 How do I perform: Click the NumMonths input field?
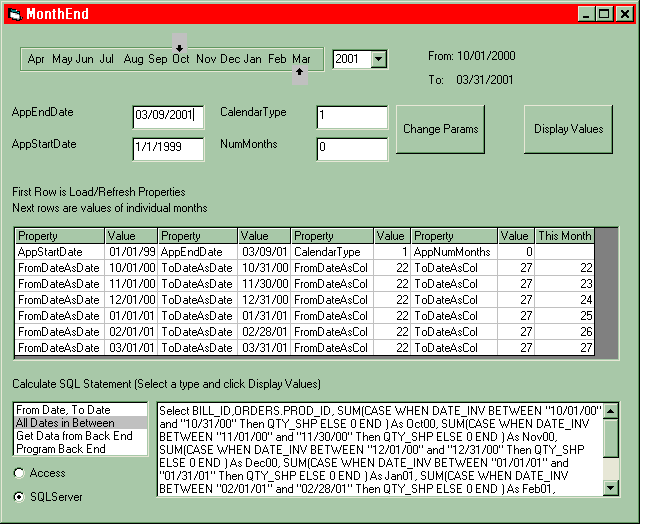(352, 149)
